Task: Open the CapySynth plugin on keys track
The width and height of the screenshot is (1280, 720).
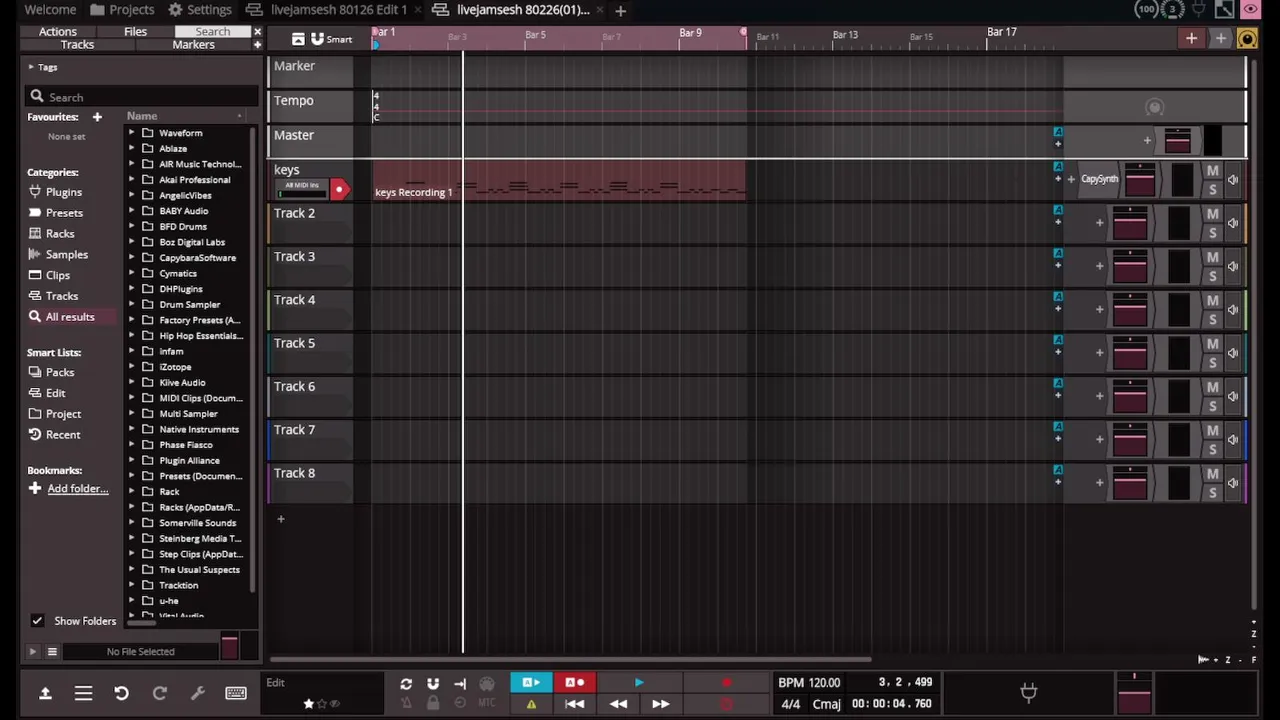Action: click(1099, 180)
